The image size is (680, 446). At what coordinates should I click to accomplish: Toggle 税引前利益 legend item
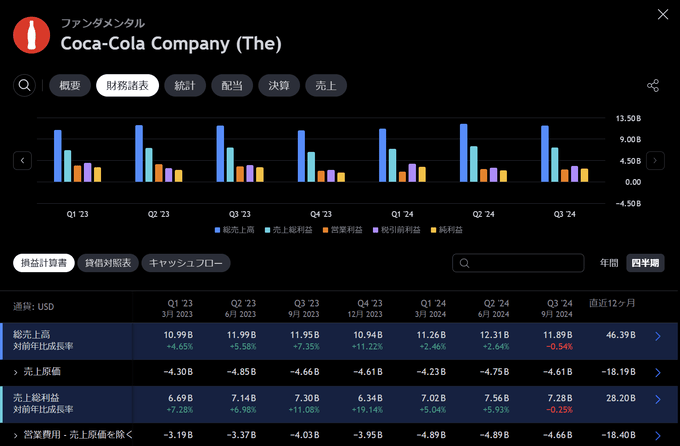[x=397, y=230]
